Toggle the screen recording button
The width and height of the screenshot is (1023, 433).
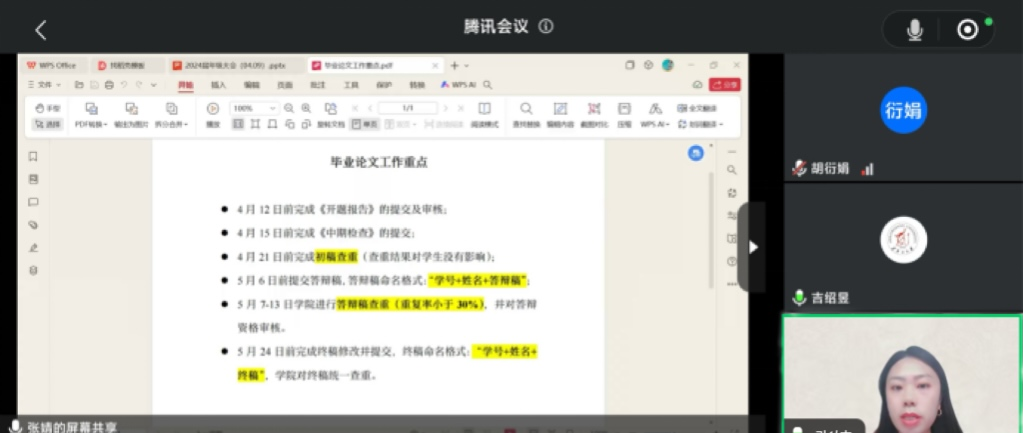pyautogui.click(x=967, y=30)
